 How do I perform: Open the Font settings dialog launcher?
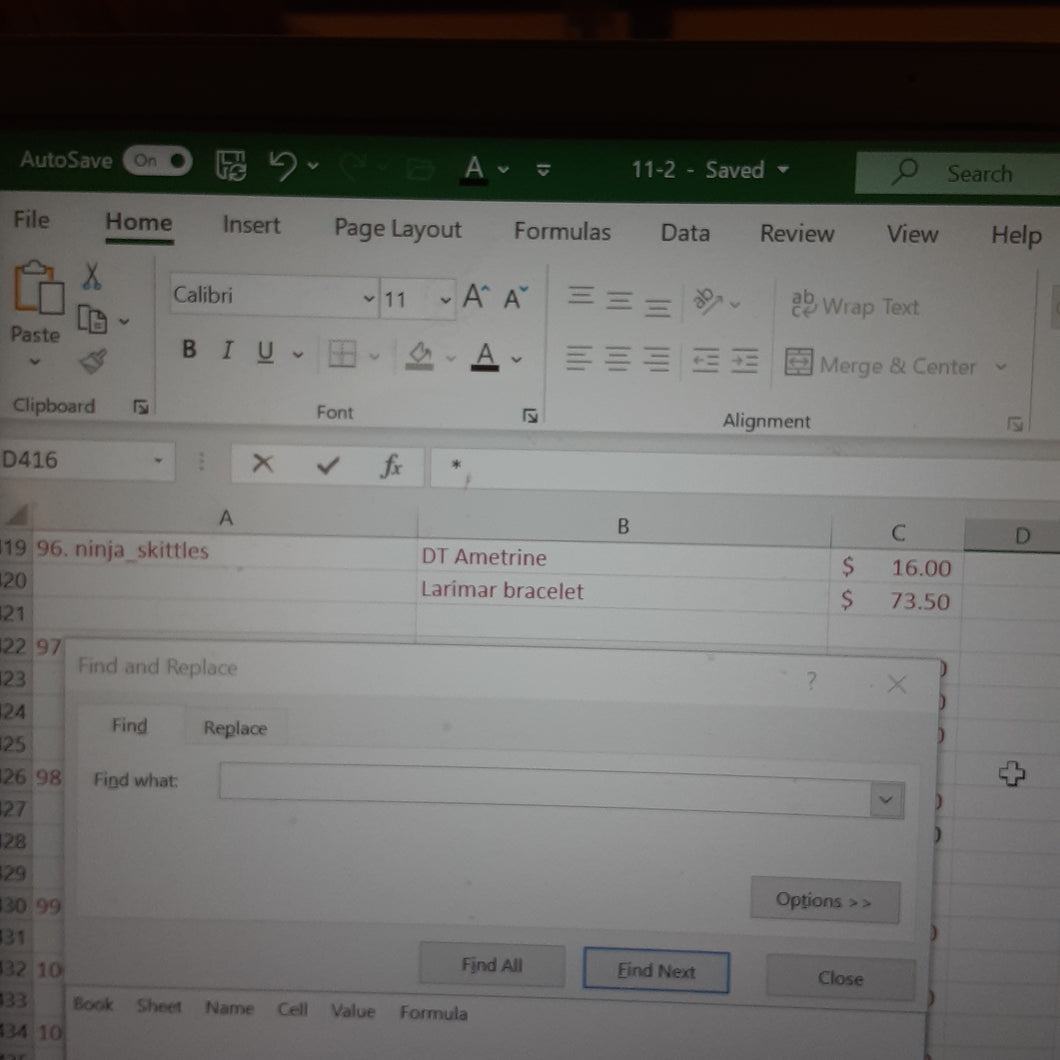530,416
